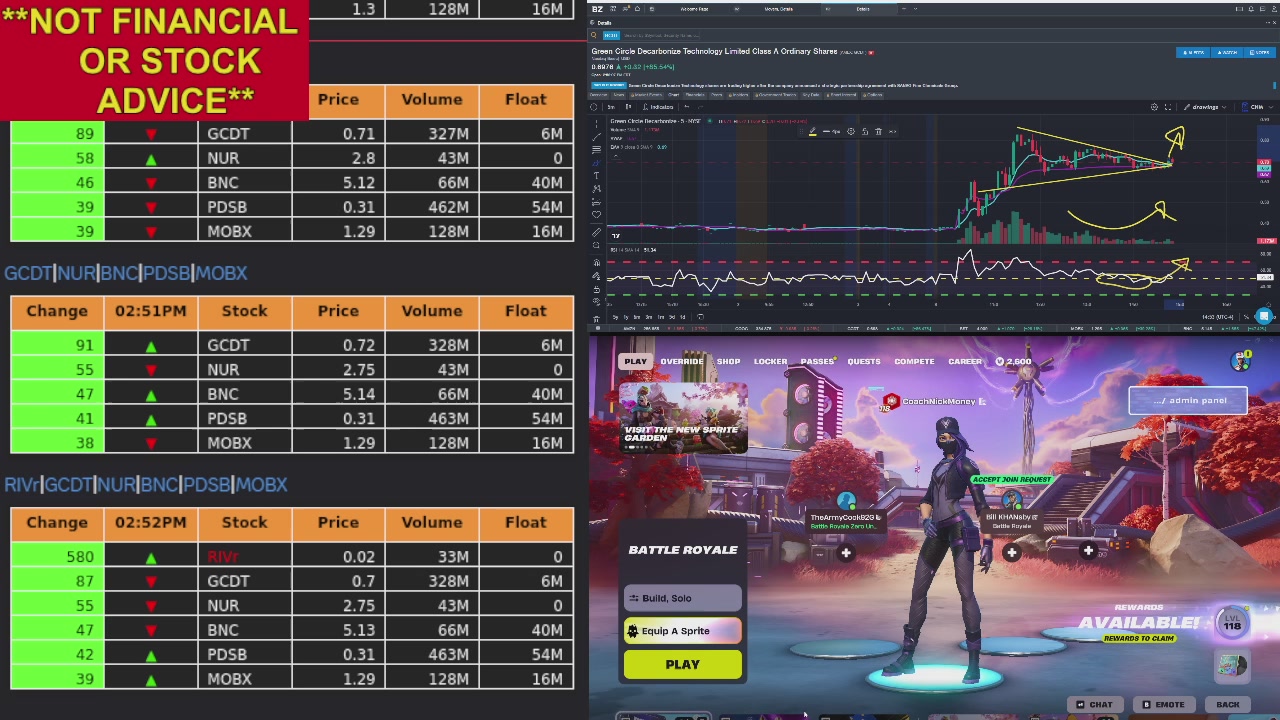Click the Equip A Sprite button
The image size is (1280, 720).
click(x=683, y=631)
